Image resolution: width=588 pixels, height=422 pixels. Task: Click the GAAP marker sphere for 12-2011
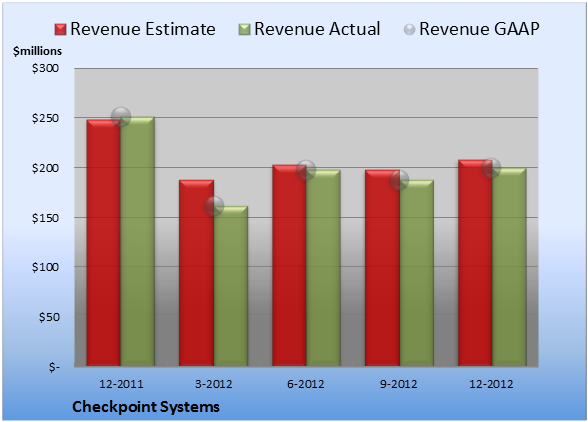pyautogui.click(x=121, y=117)
